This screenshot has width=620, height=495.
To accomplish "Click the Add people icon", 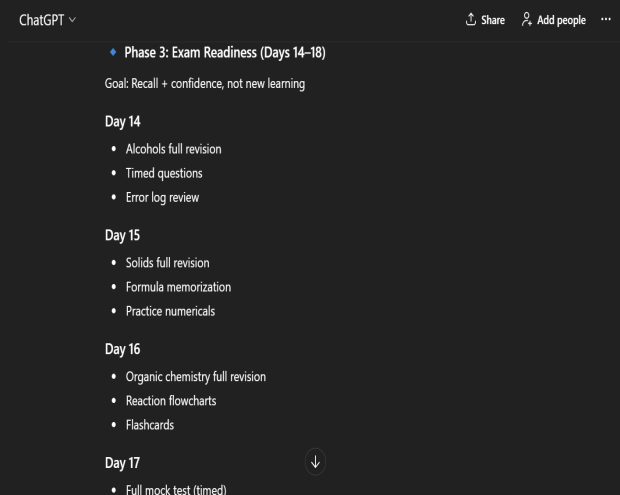I will pos(527,20).
